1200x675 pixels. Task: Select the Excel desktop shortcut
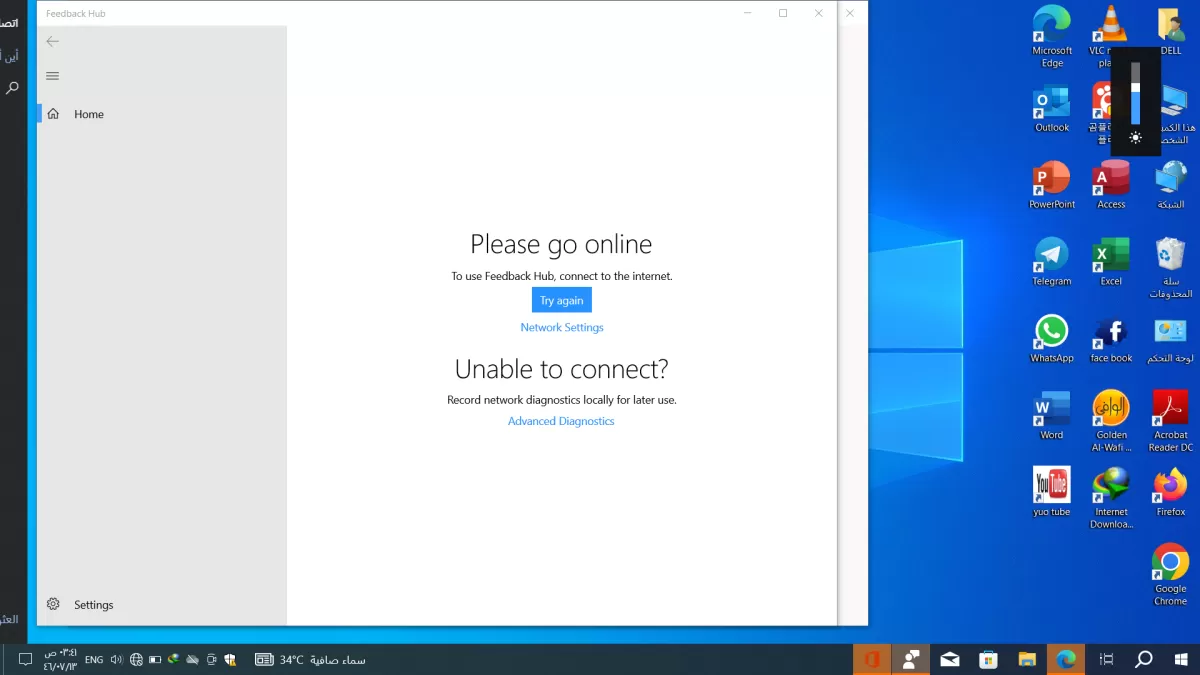pyautogui.click(x=1111, y=262)
